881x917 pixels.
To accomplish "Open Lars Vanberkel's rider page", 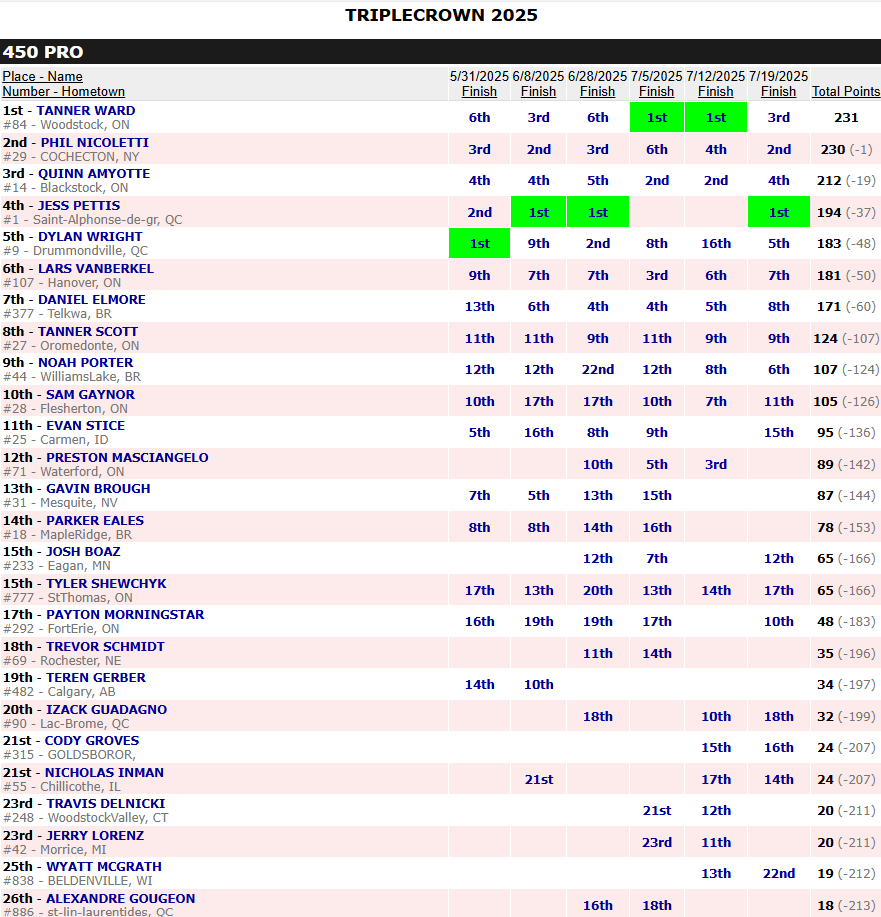I will point(96,269).
